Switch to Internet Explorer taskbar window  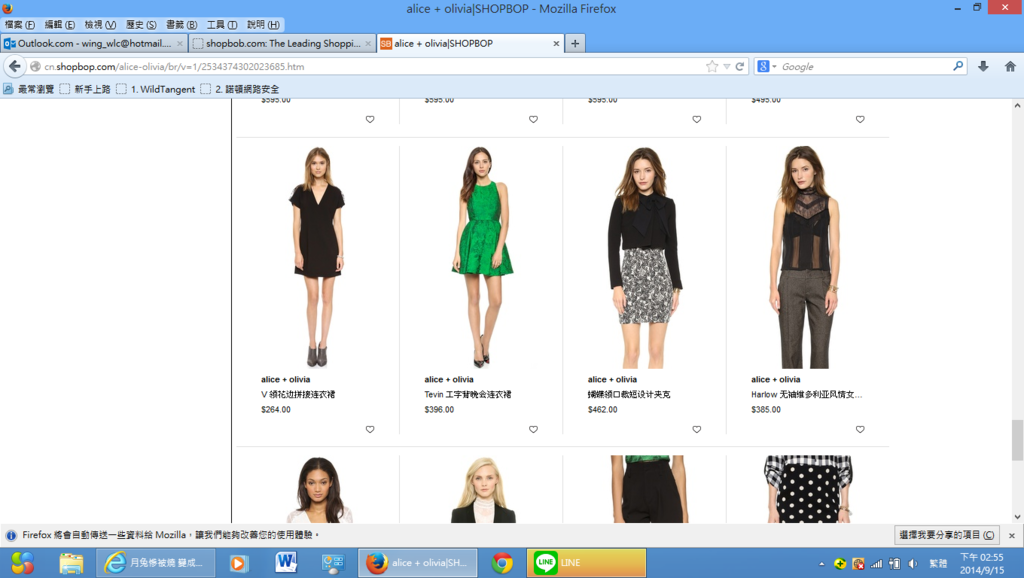click(155, 563)
